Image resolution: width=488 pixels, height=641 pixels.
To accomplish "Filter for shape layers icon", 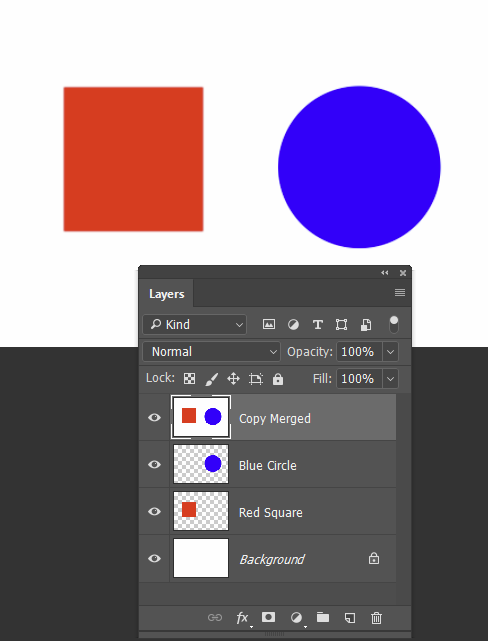I will pyautogui.click(x=341, y=325).
